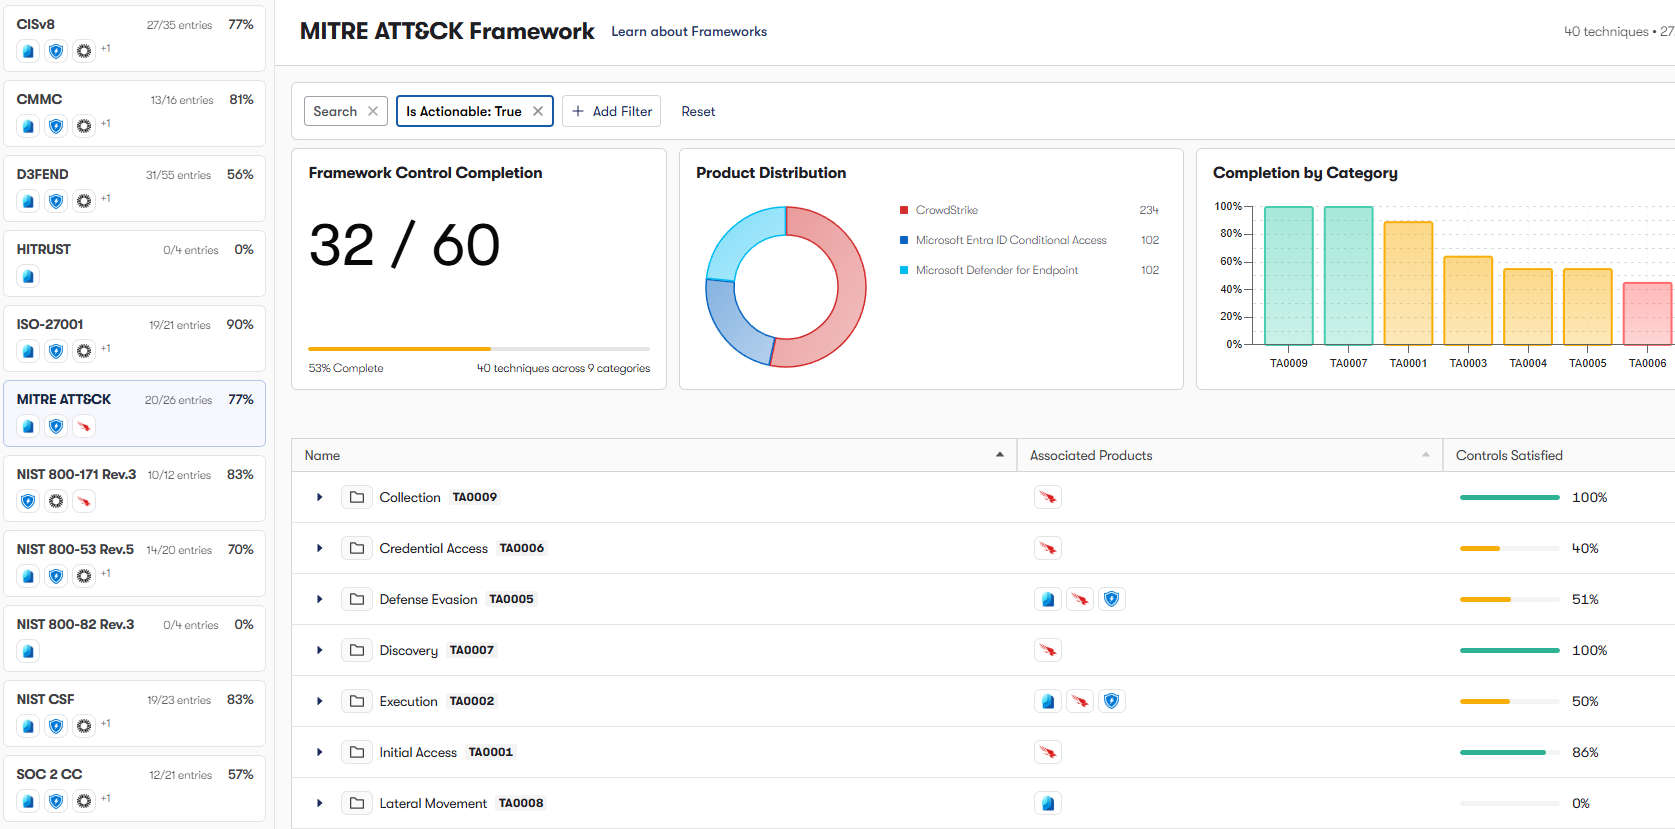Sort by Associated Products column arrow

(1426, 455)
